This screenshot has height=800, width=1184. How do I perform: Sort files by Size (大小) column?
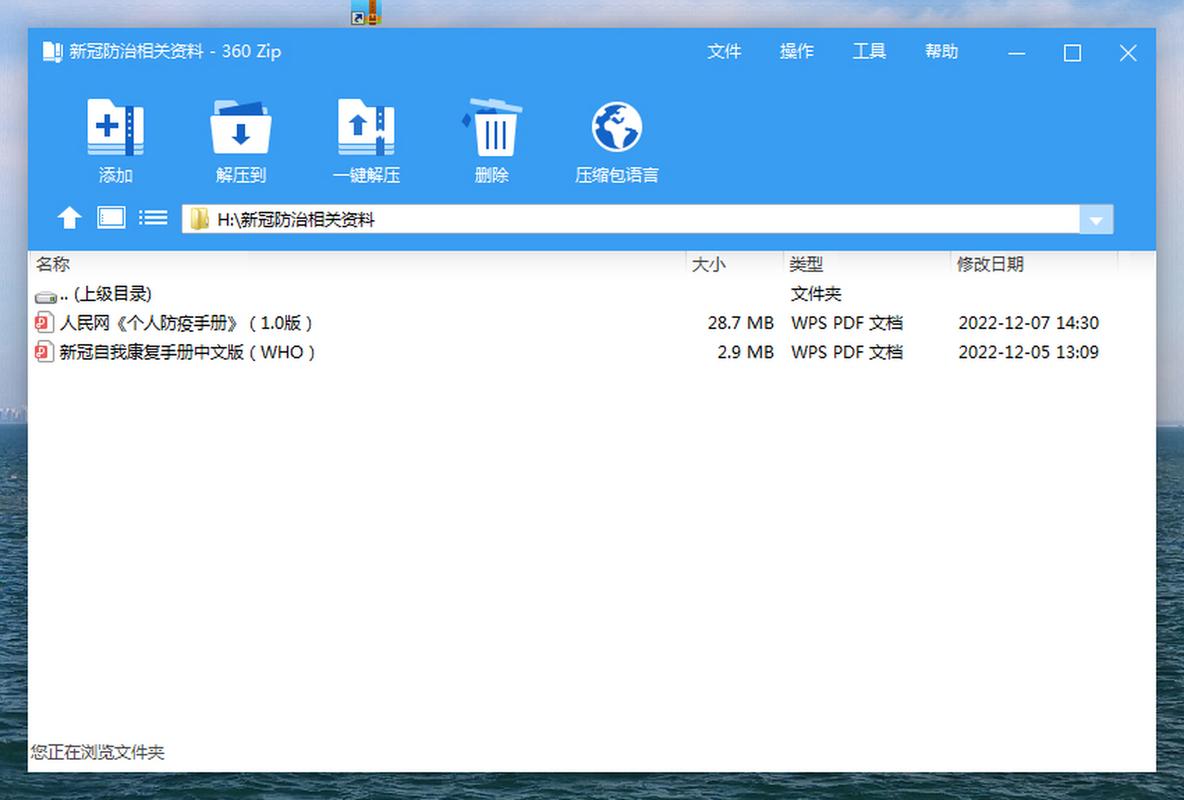[x=709, y=264]
